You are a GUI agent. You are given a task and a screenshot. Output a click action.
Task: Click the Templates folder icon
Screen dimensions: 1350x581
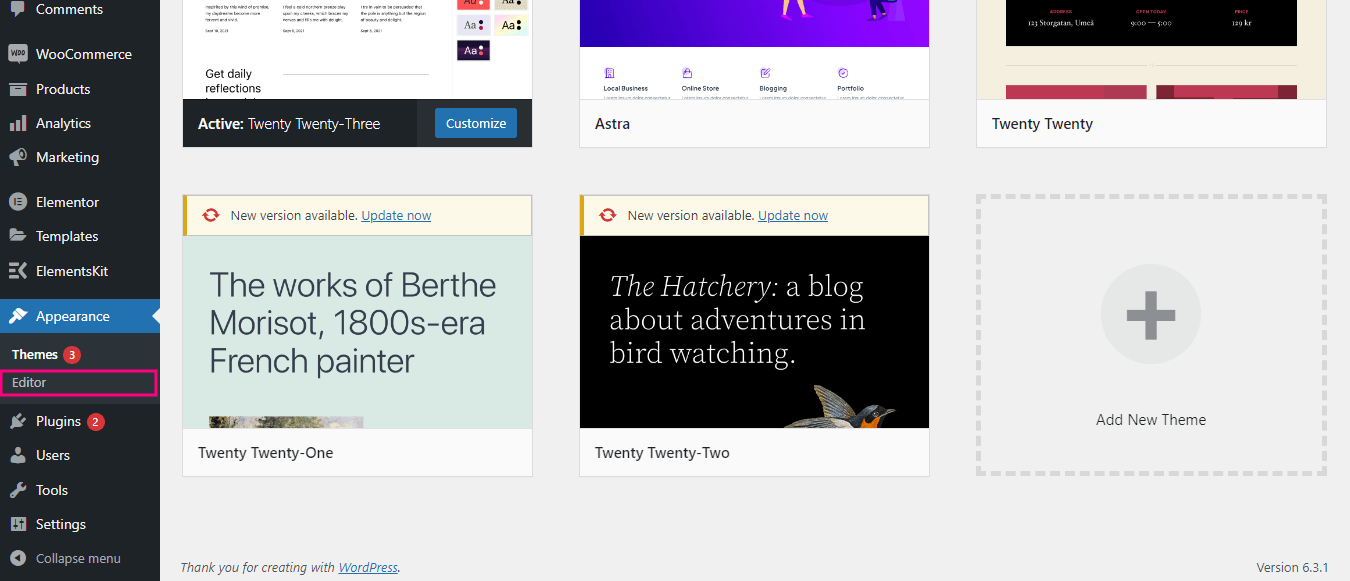tap(18, 236)
